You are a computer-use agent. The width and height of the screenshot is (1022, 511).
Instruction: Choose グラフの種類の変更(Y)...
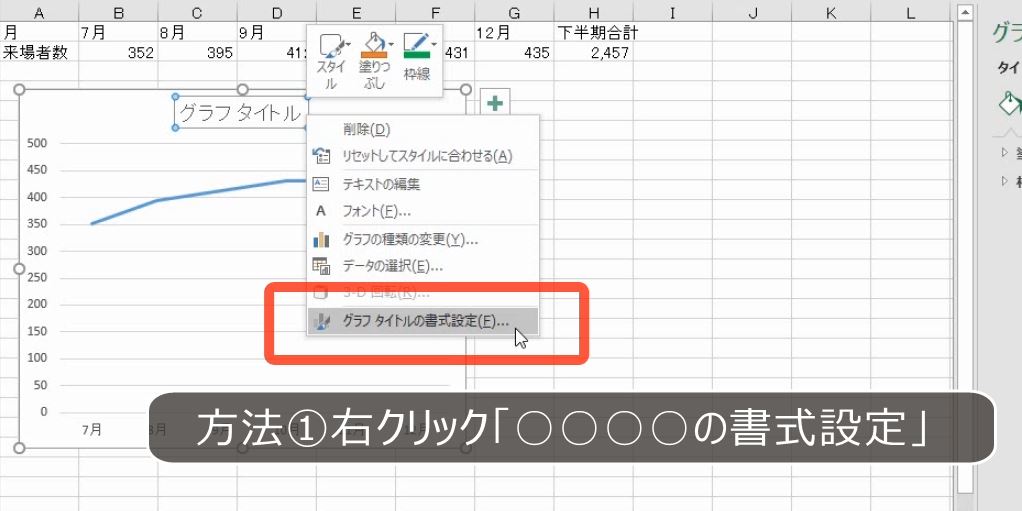coord(423,239)
